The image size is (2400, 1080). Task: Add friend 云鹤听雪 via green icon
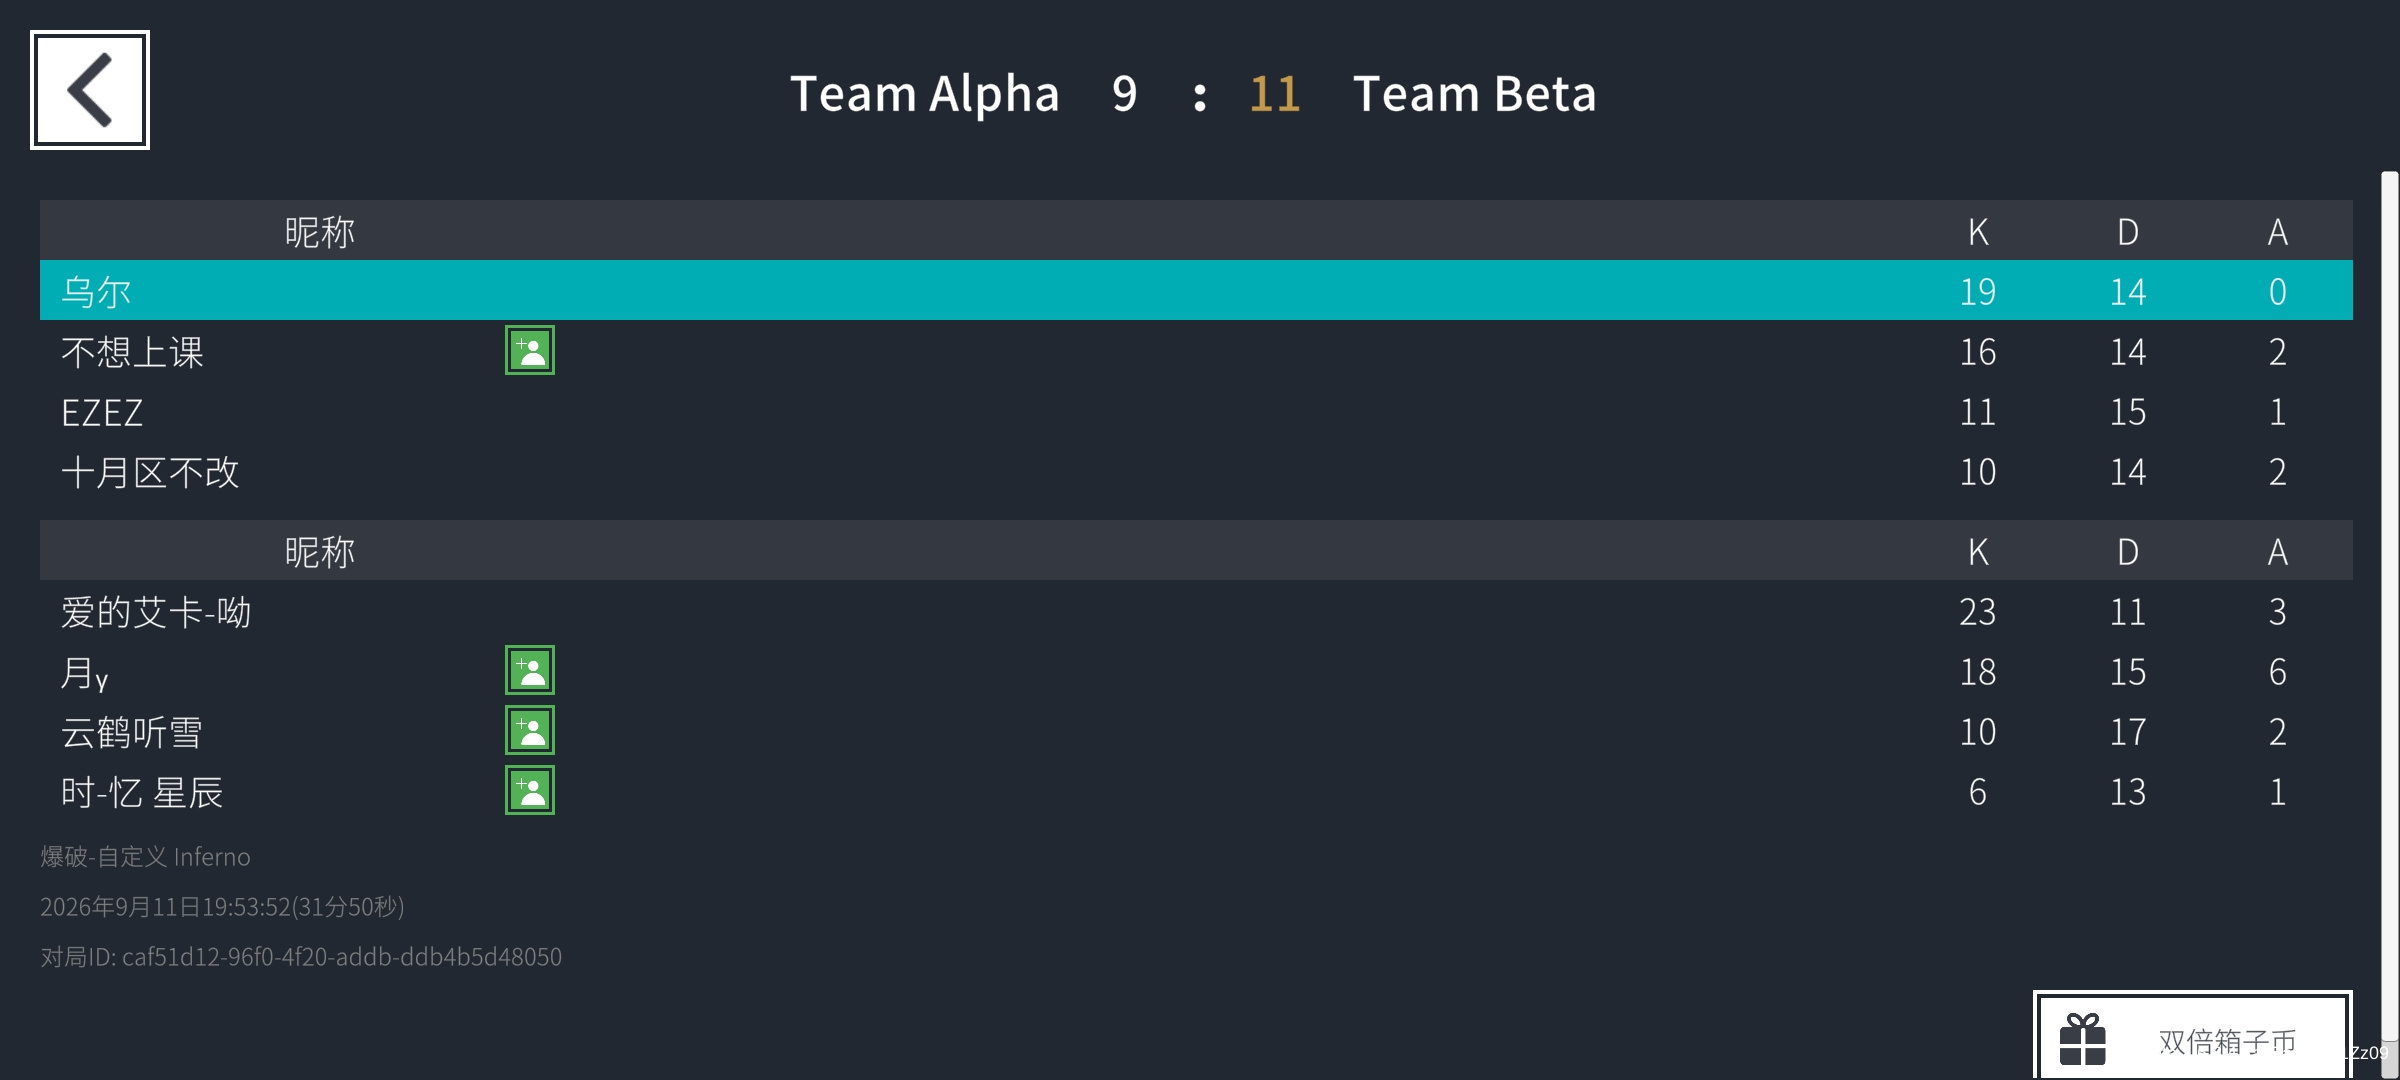(x=530, y=731)
